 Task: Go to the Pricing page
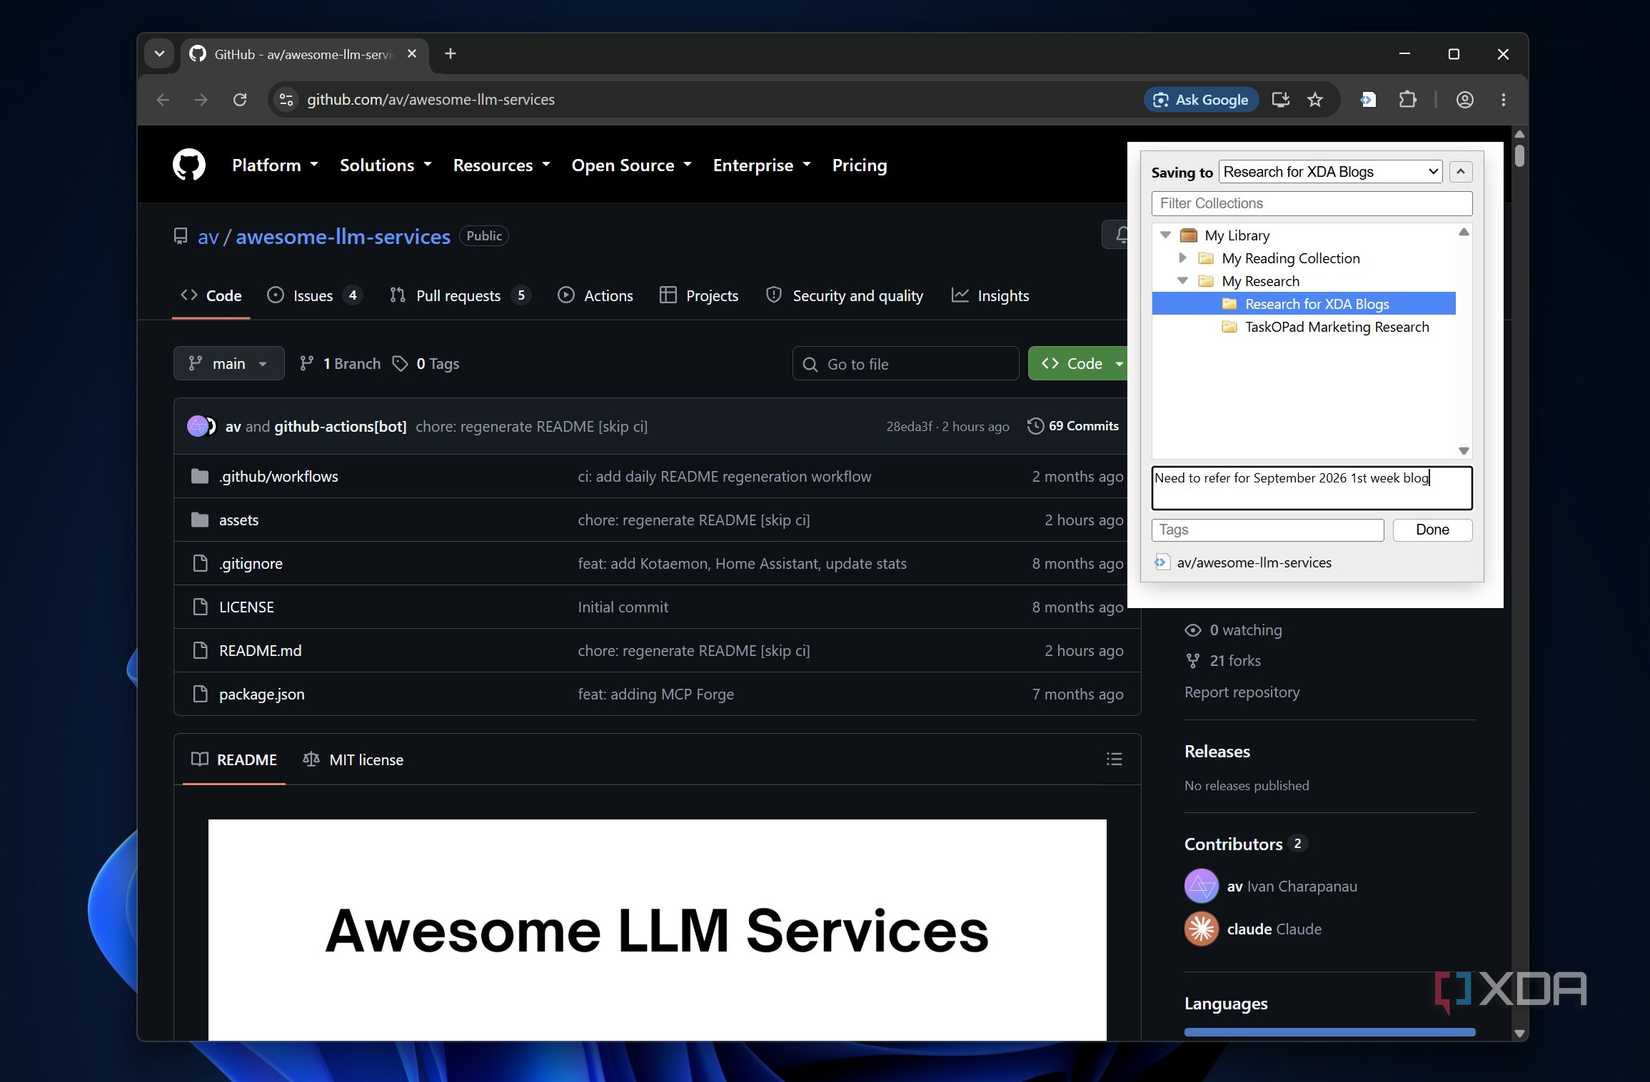tap(860, 165)
